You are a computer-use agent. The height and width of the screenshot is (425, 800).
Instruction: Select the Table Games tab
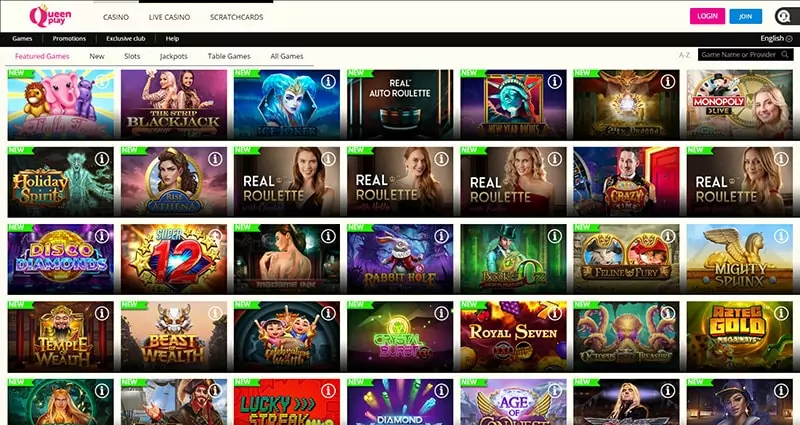[229, 56]
